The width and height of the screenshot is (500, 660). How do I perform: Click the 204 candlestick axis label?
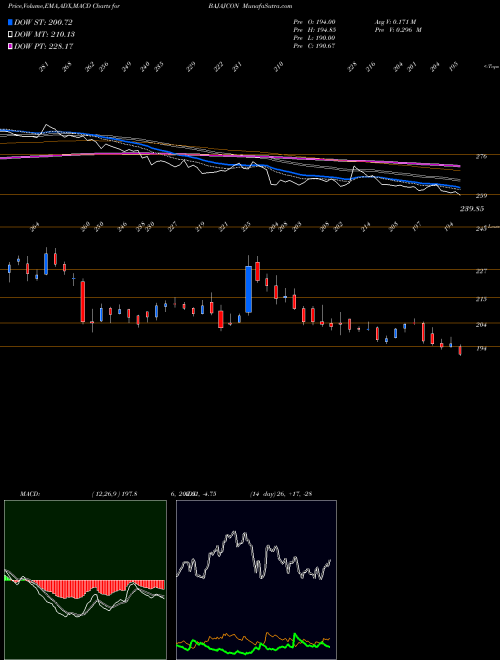481,325
